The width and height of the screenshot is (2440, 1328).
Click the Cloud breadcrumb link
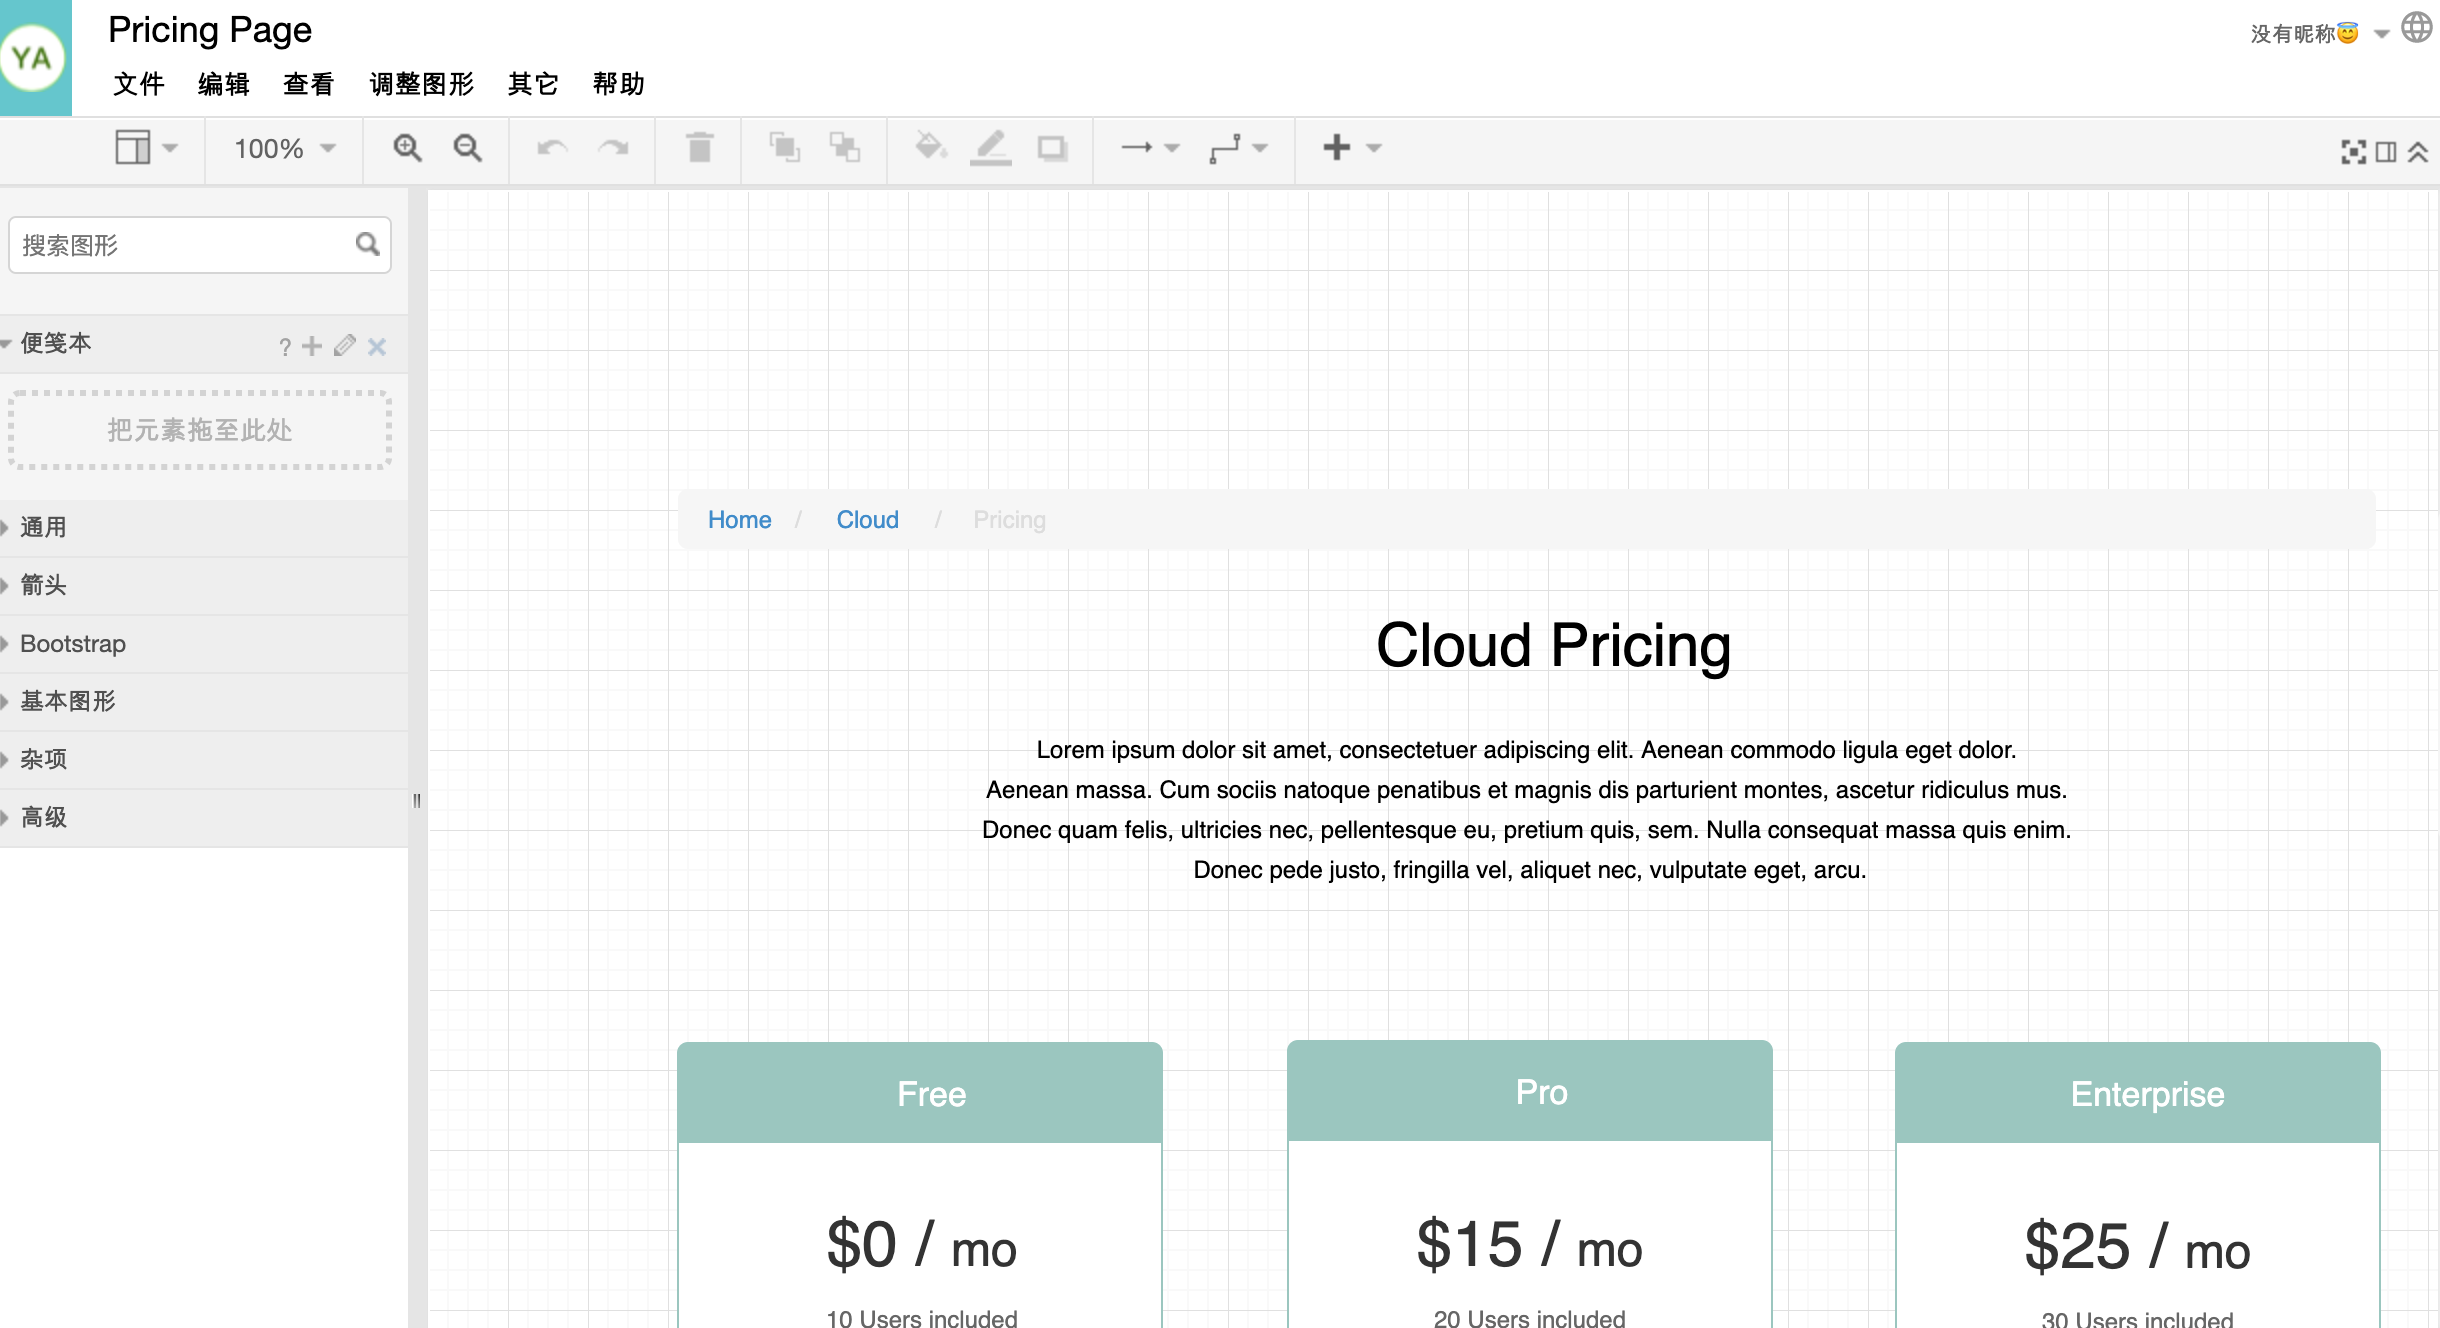(867, 520)
